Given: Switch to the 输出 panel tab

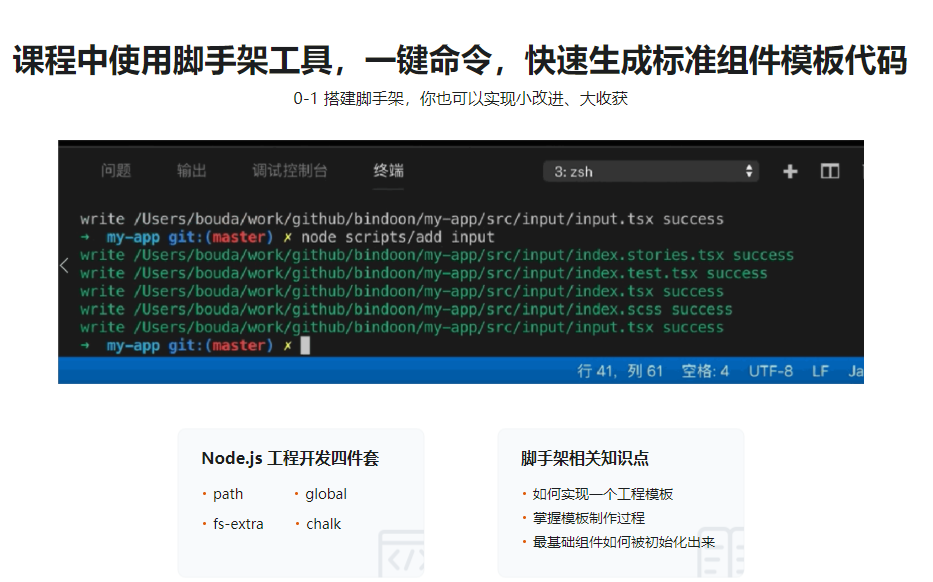Looking at the screenshot, I should click(x=192, y=171).
